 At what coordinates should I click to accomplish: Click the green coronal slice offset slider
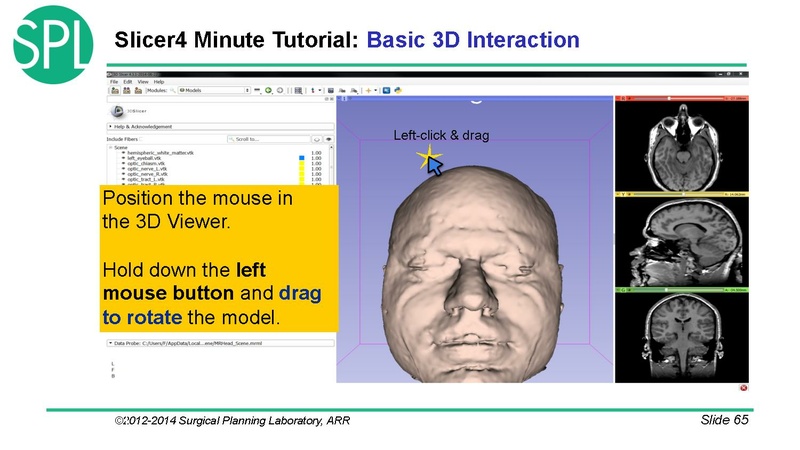point(677,290)
